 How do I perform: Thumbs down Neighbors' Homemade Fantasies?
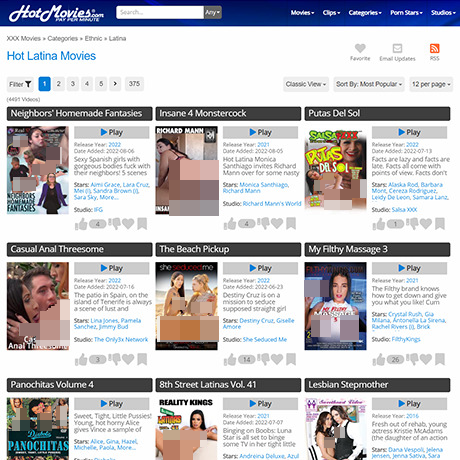coord(115,224)
